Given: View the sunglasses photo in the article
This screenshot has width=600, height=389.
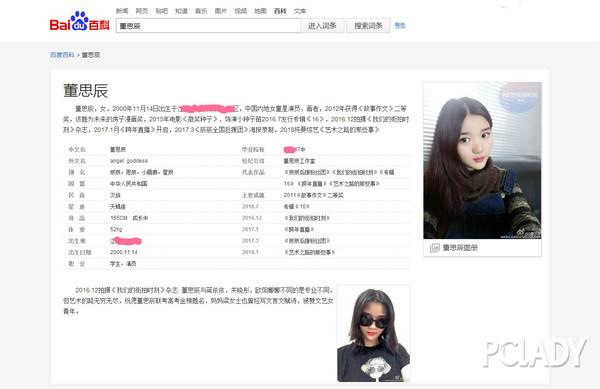Looking at the screenshot, I should tap(373, 334).
